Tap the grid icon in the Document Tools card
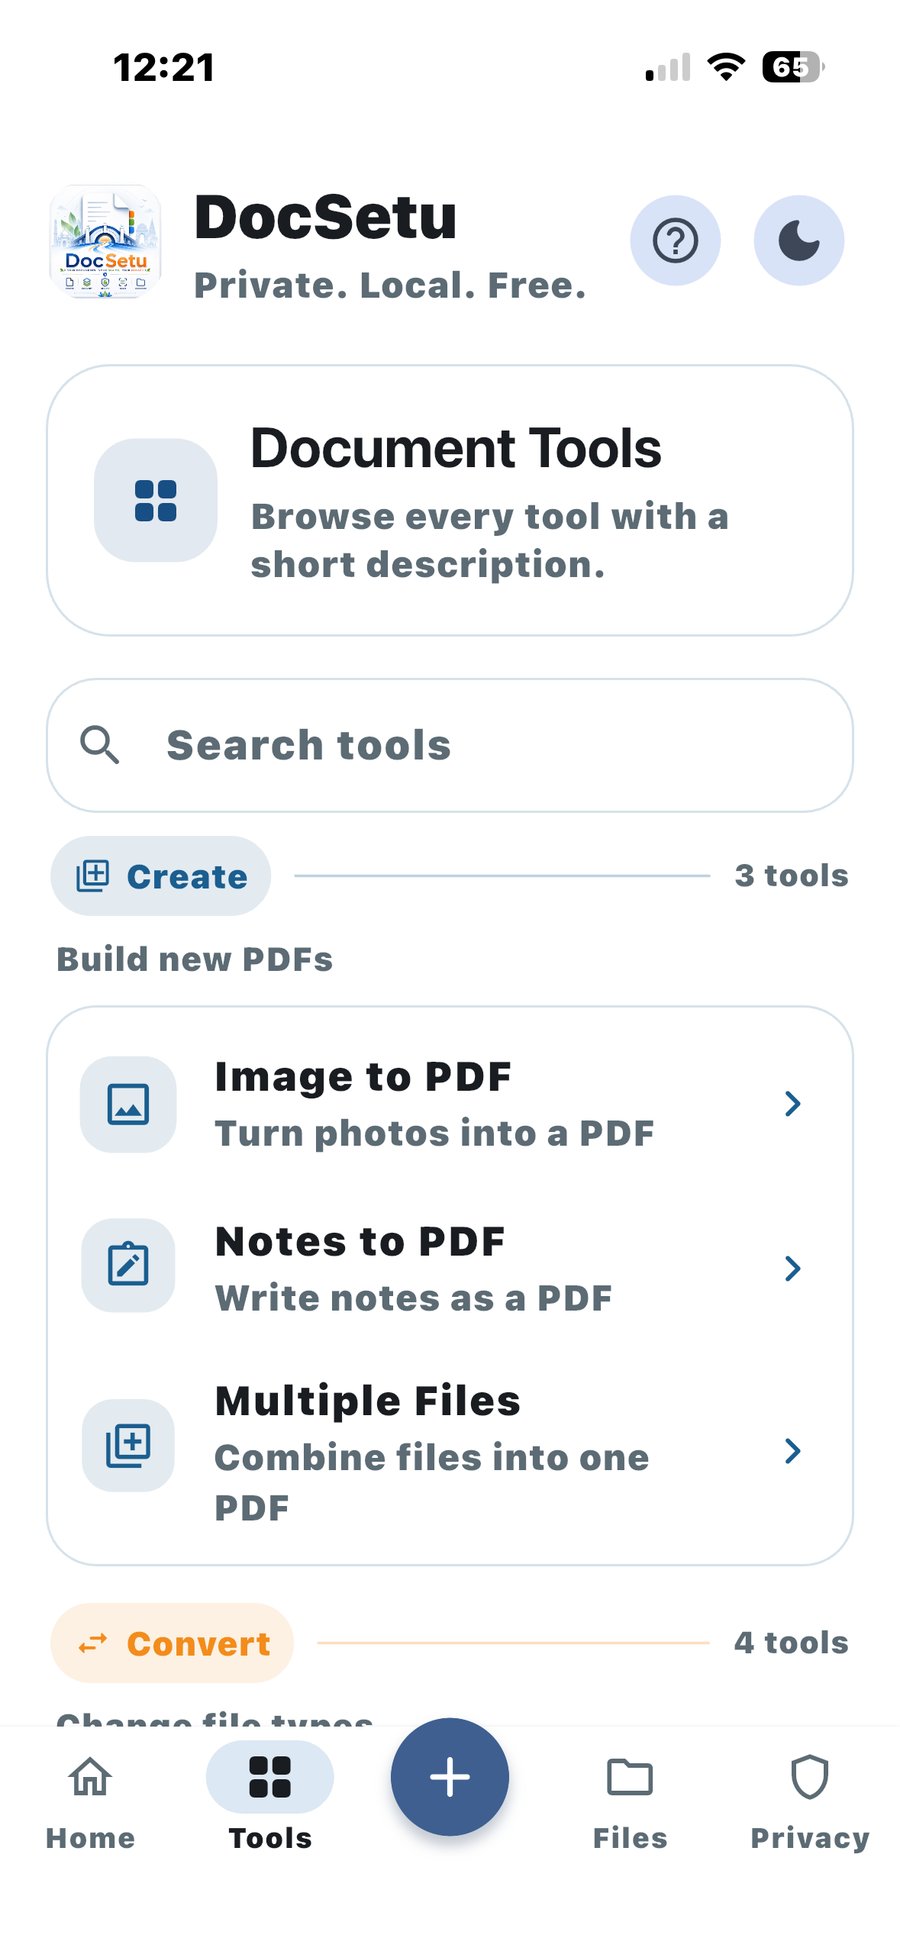The image size is (900, 1951). (x=156, y=500)
